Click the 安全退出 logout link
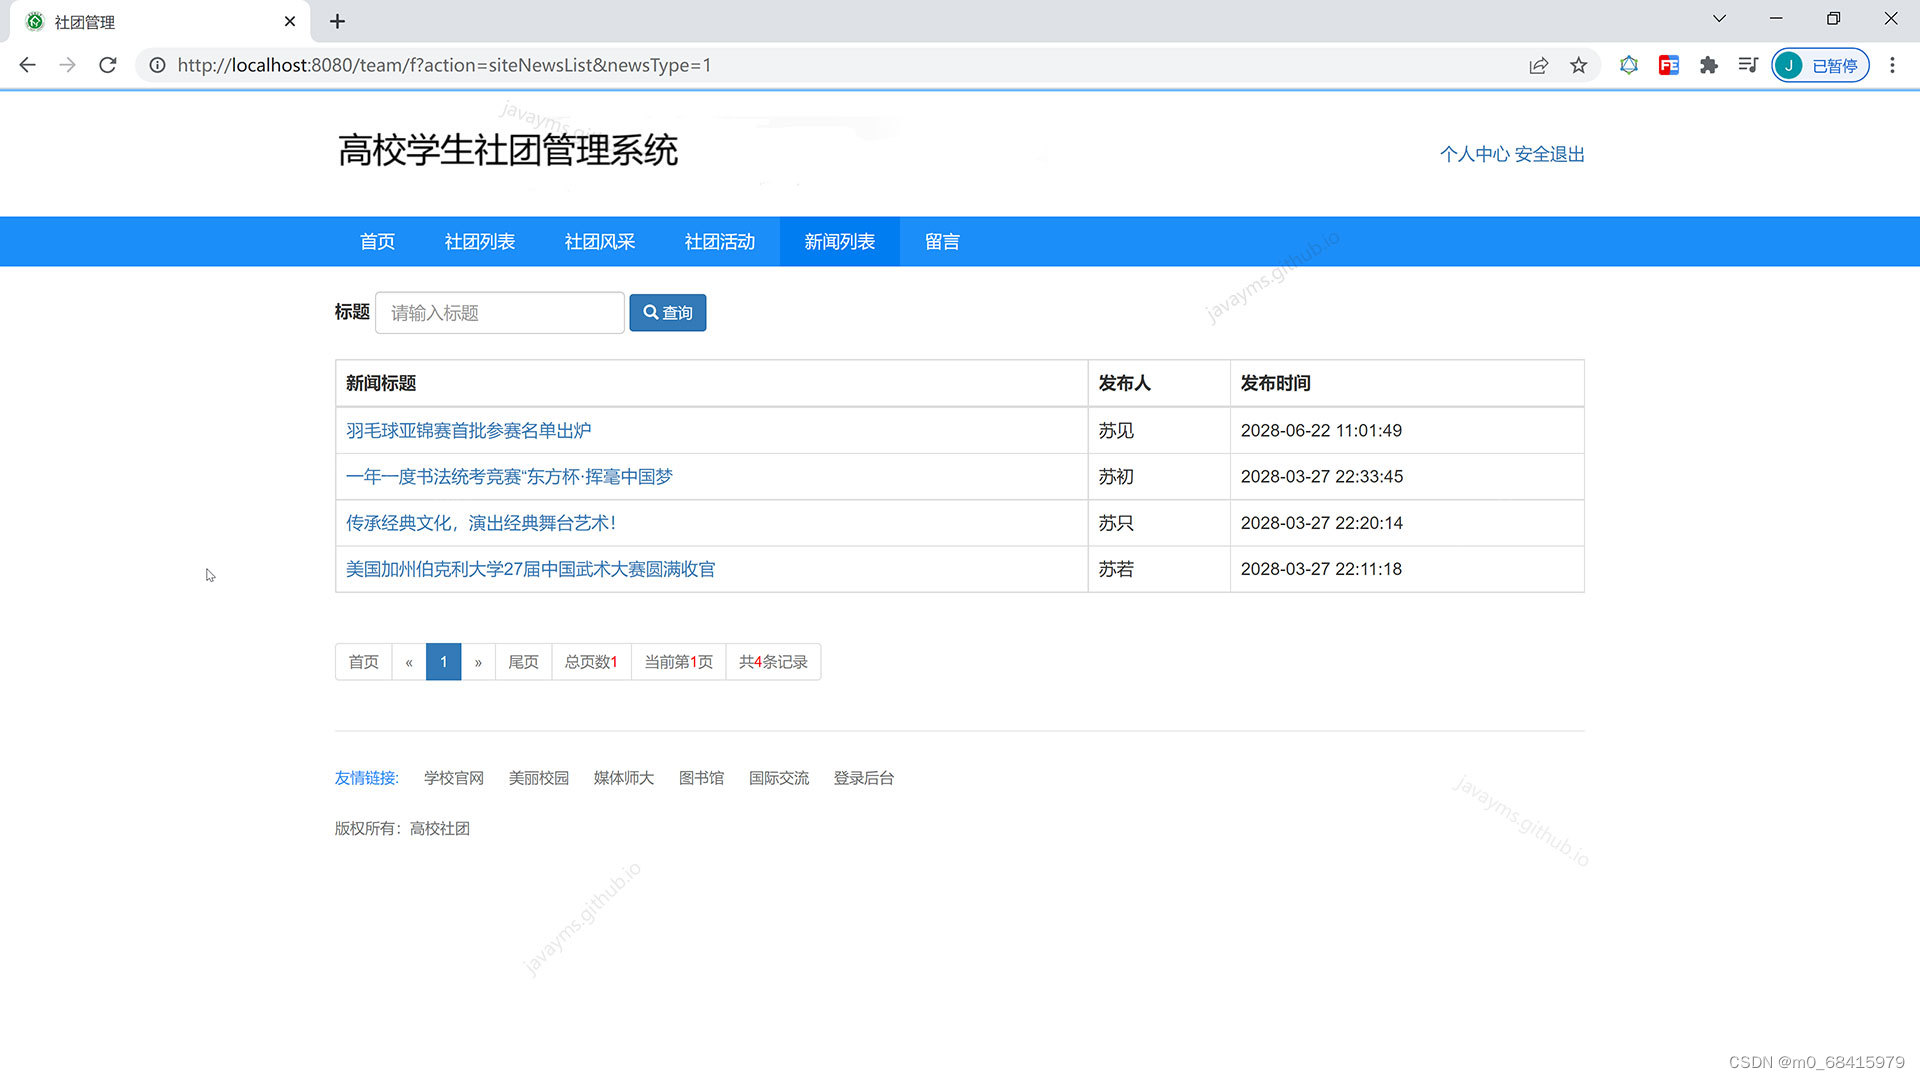Image resolution: width=1920 pixels, height=1080 pixels. (x=1549, y=154)
